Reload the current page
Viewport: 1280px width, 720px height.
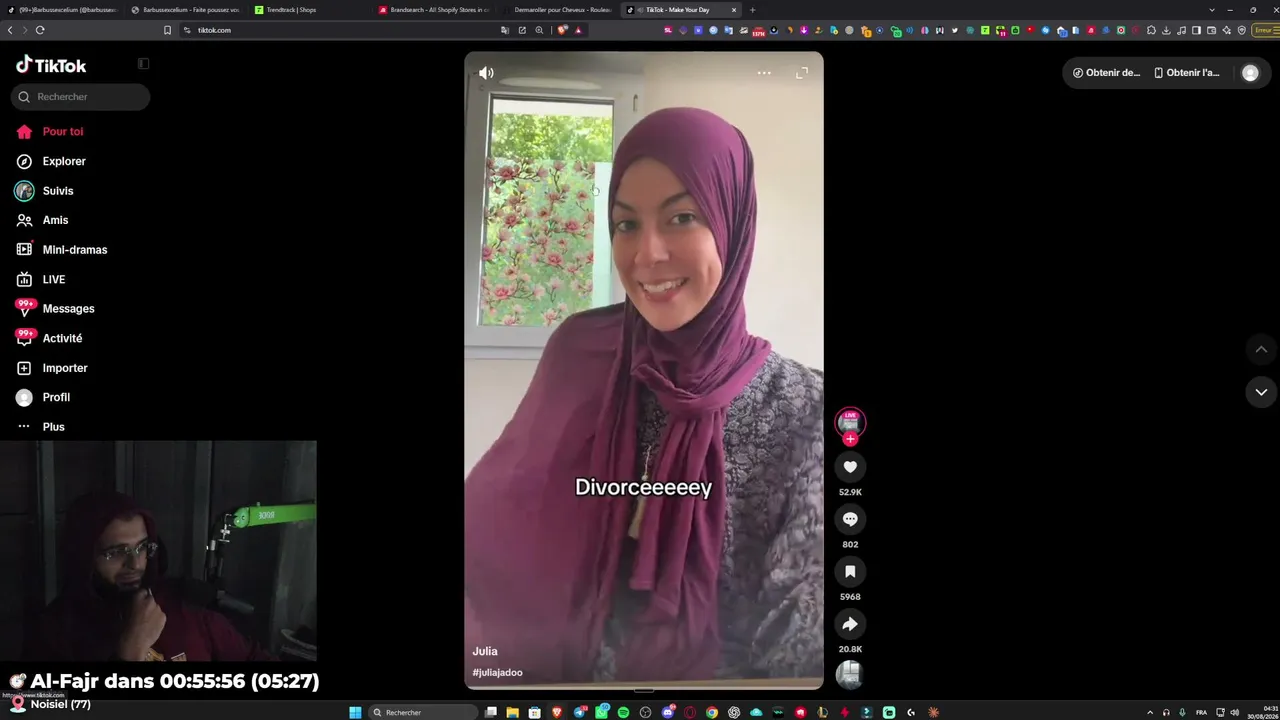click(x=40, y=30)
